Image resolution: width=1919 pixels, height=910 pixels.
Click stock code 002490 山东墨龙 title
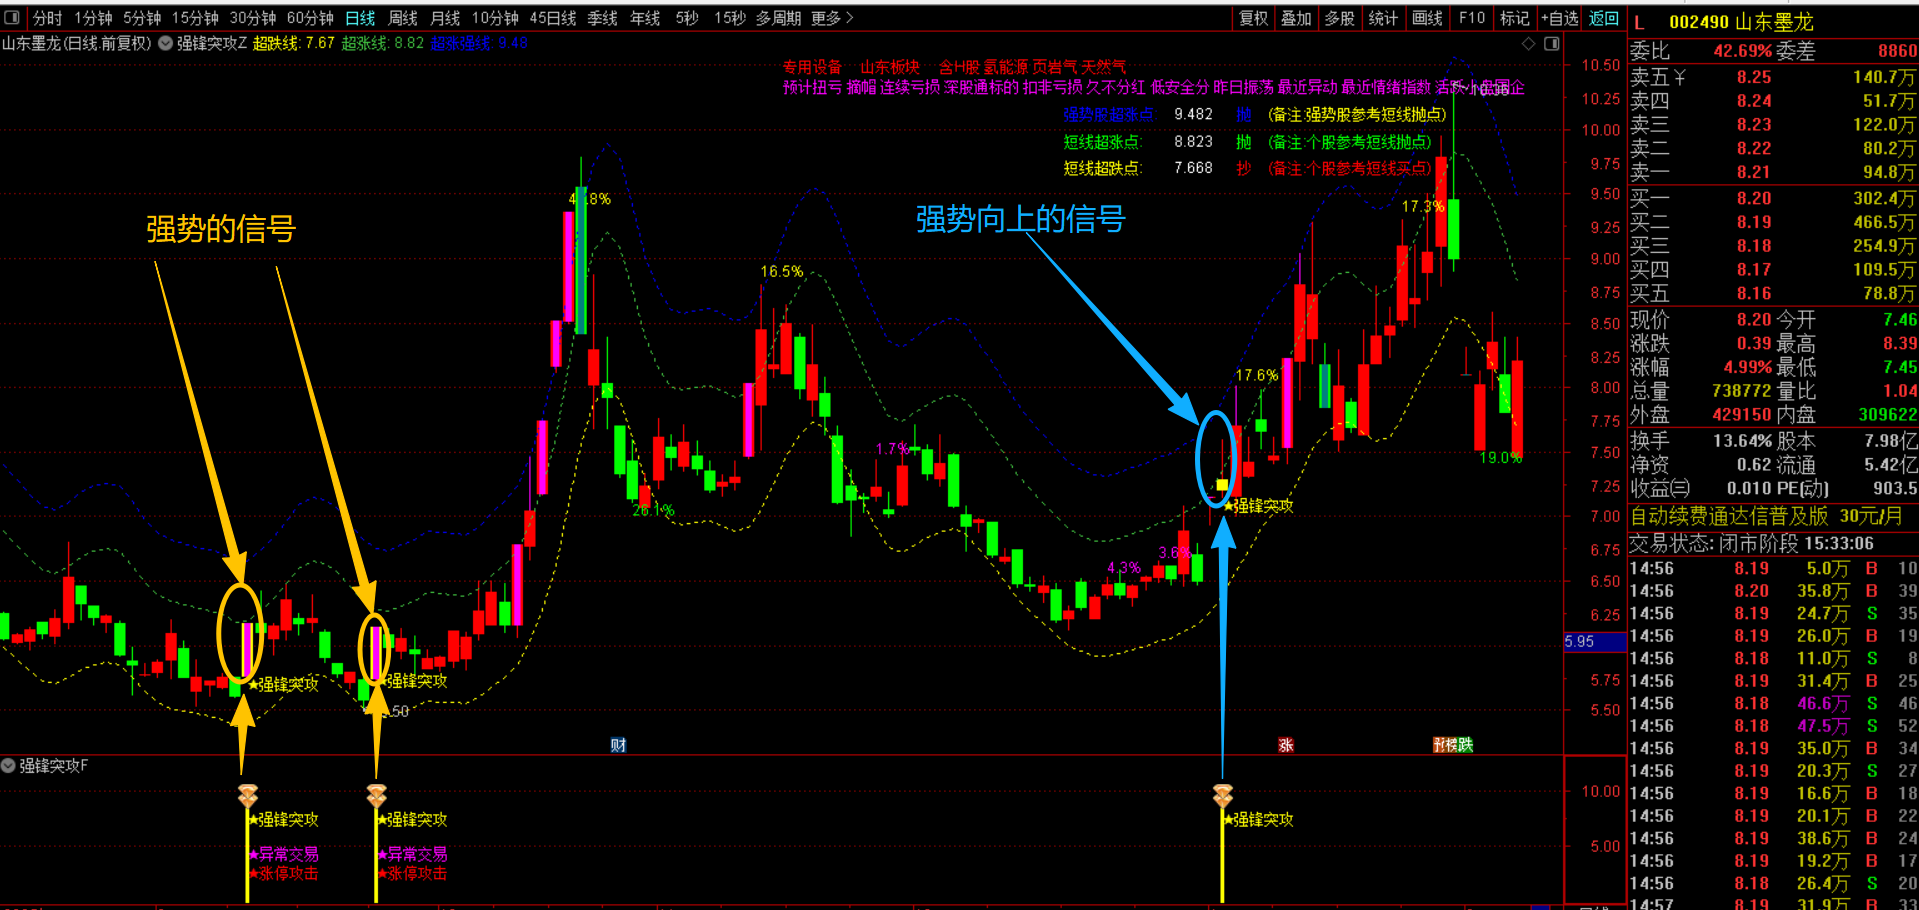click(x=1740, y=22)
